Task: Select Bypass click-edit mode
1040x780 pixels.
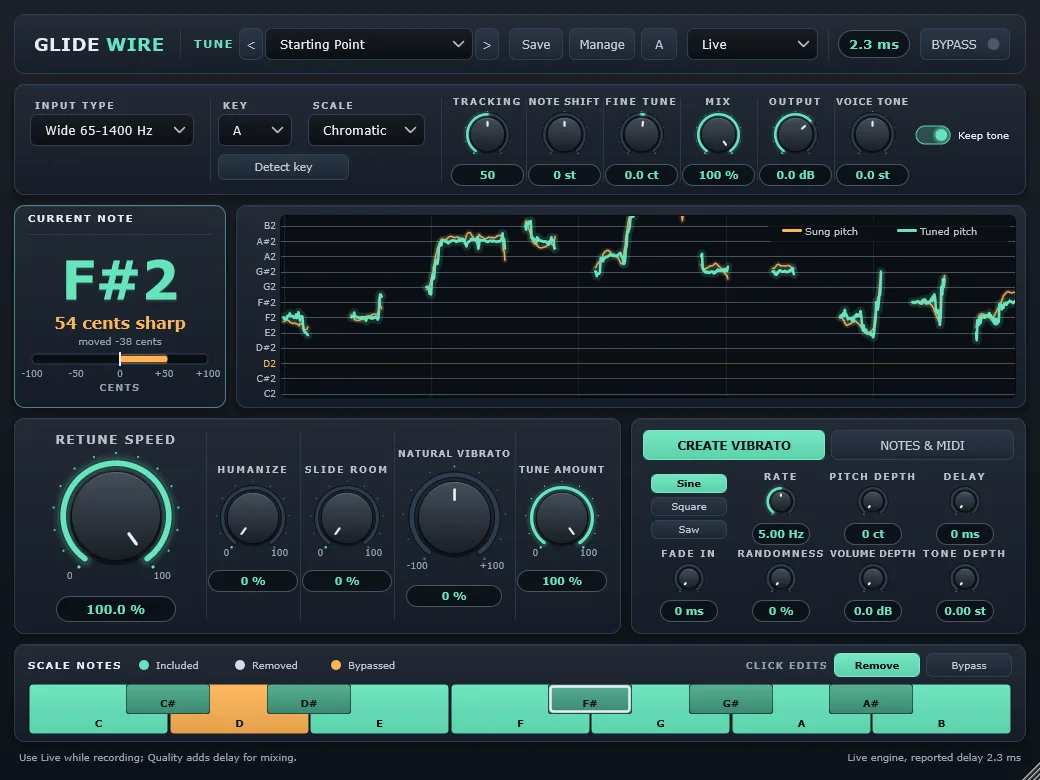Action: (968, 665)
